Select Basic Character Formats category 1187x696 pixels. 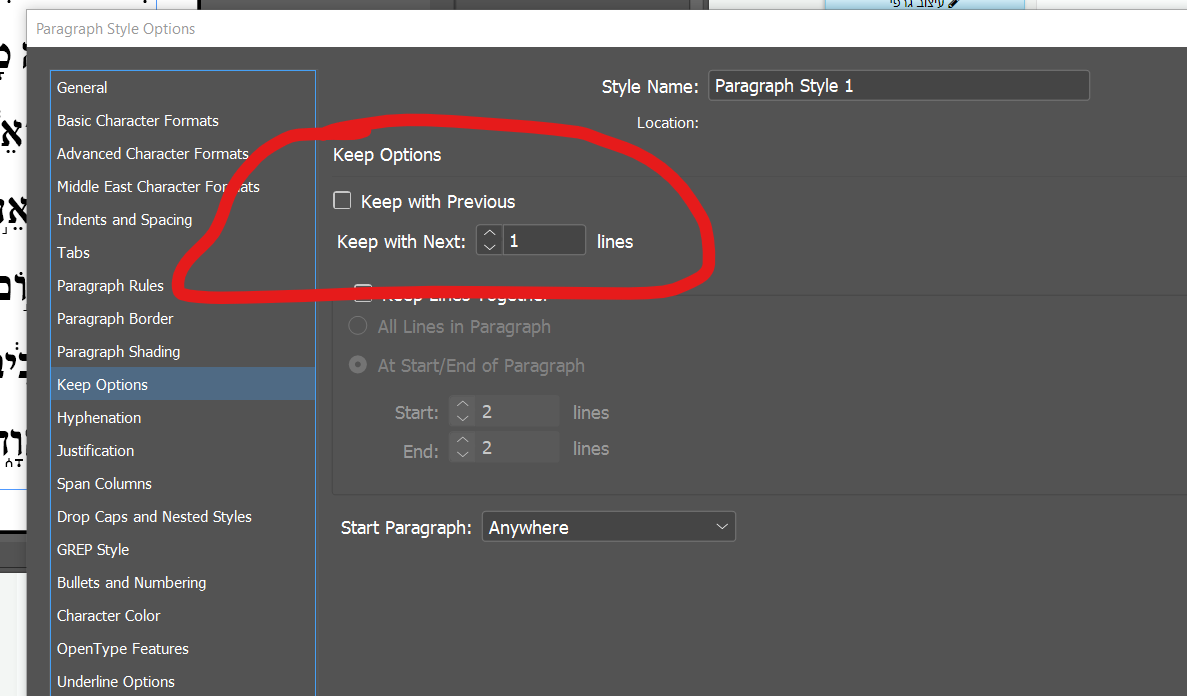[x=182, y=121]
